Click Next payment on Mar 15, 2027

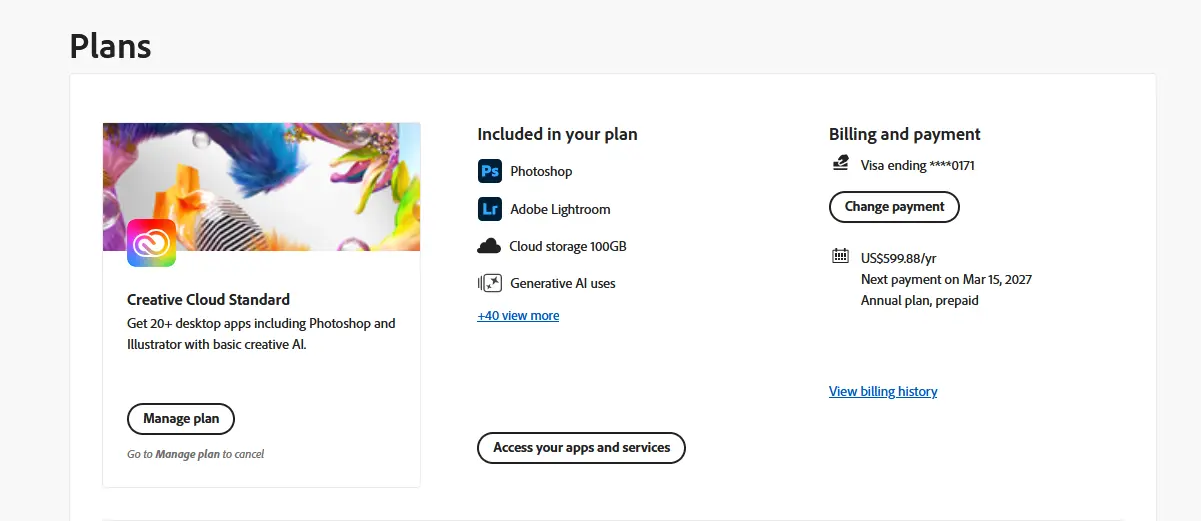point(946,279)
